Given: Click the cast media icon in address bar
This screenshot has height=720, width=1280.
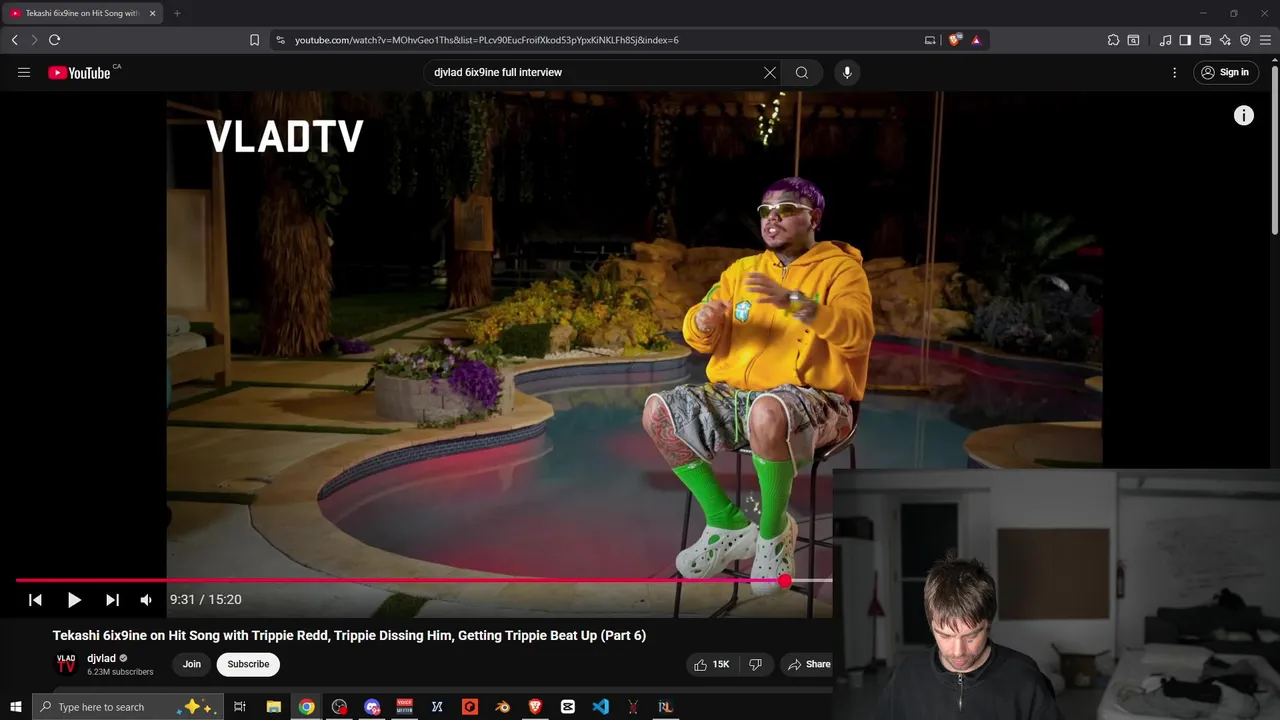Looking at the screenshot, I should [x=930, y=40].
